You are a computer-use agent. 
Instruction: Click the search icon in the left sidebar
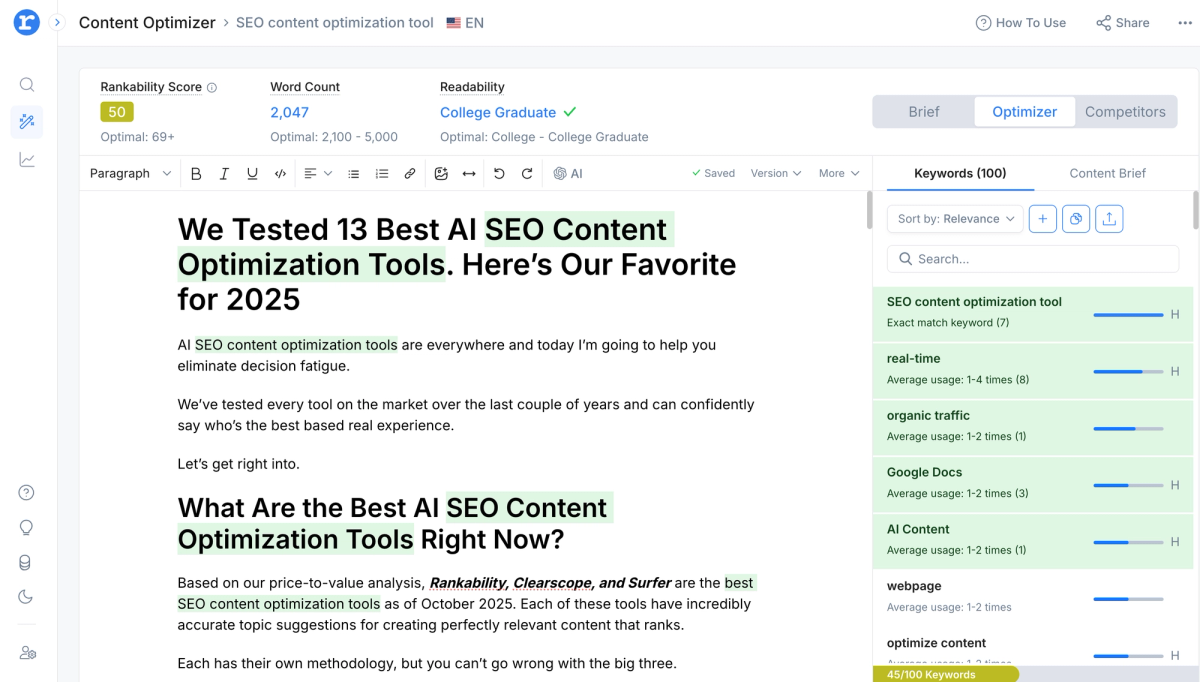(x=26, y=84)
